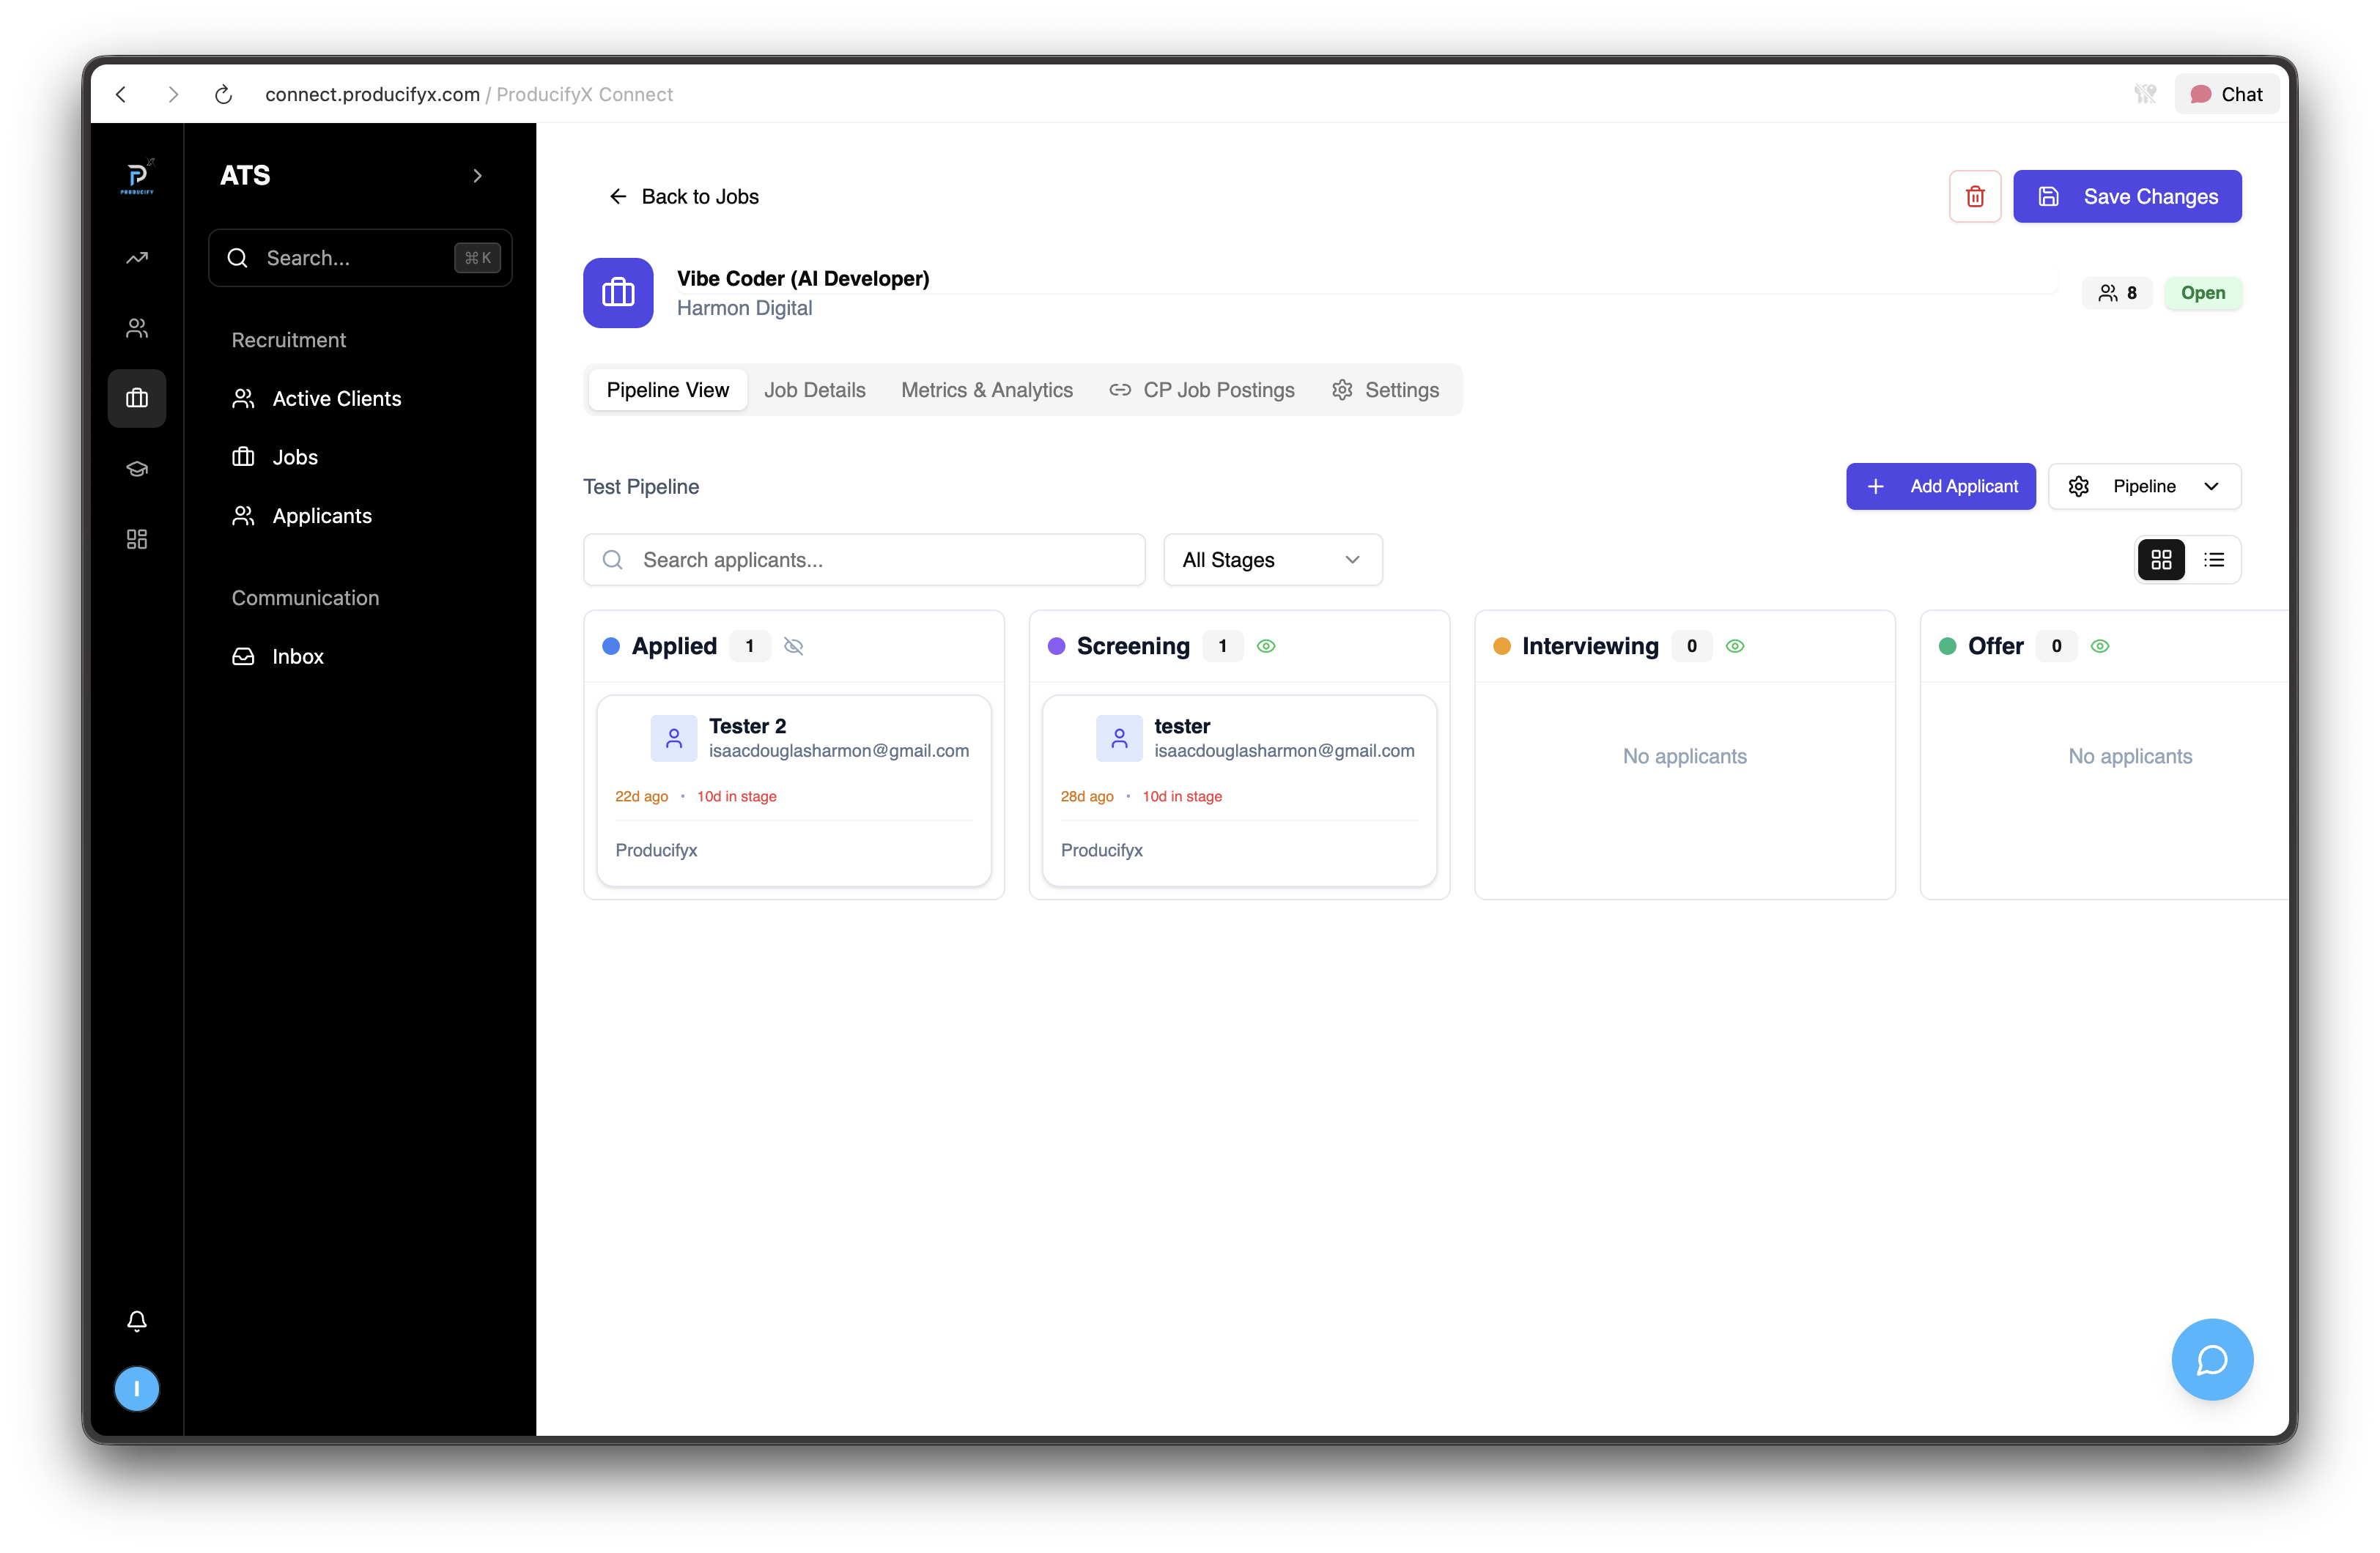This screenshot has height=1553, width=2380.
Task: Show the Screening stage eye toggle
Action: [1266, 646]
